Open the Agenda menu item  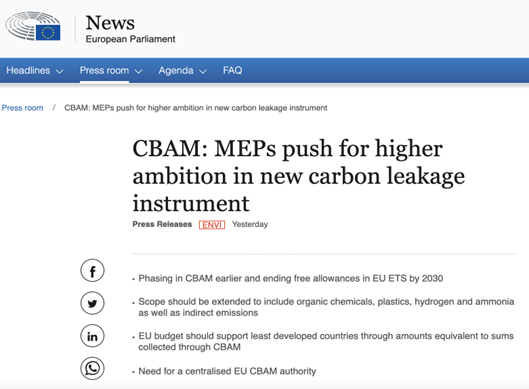click(x=176, y=71)
